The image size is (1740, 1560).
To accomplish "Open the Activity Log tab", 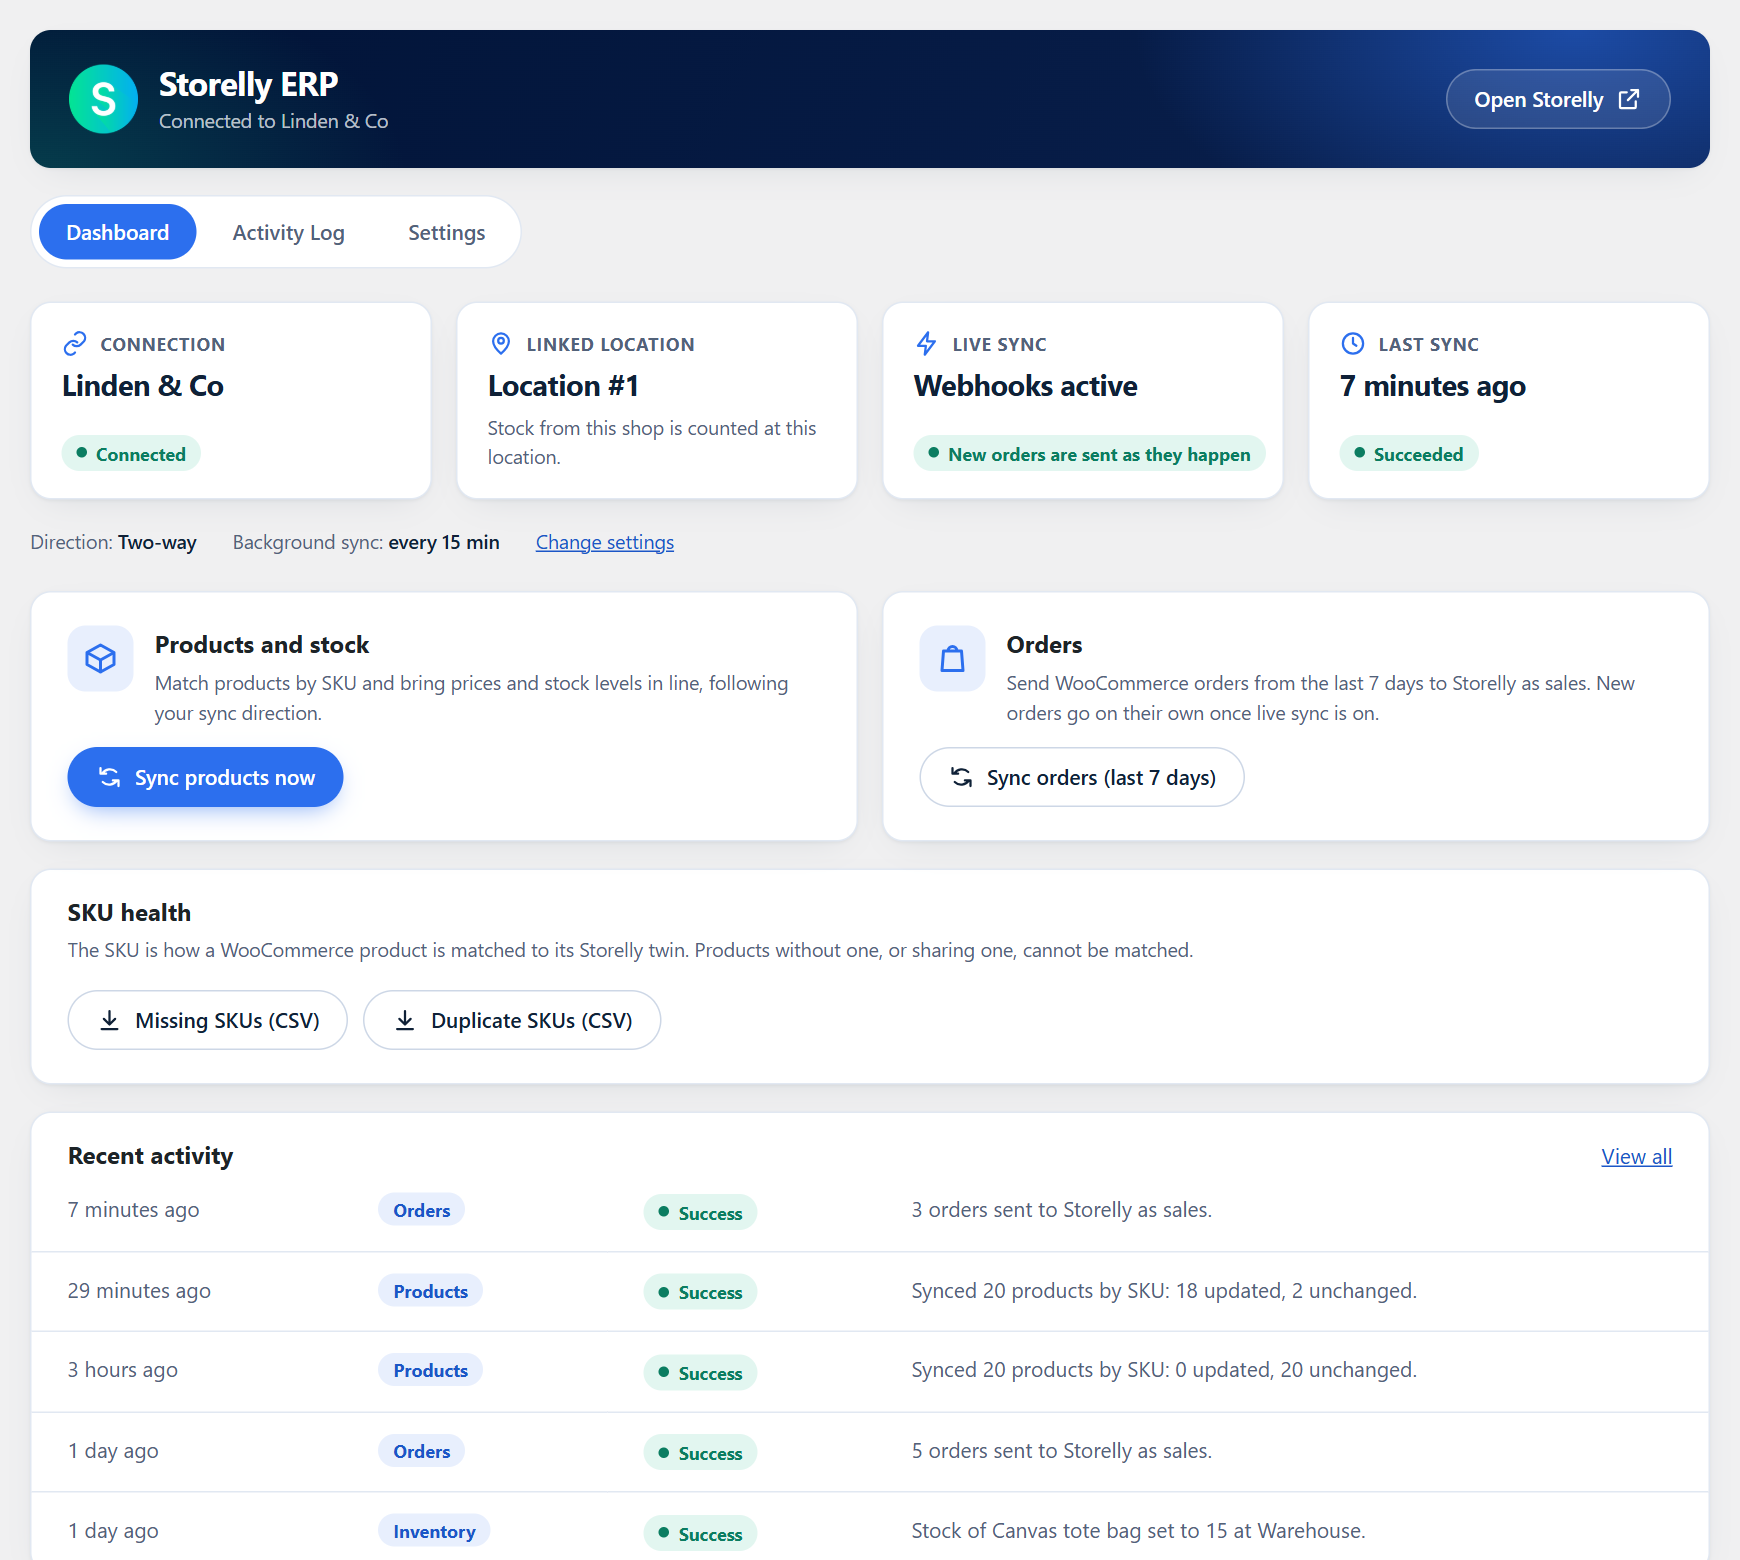I will coord(289,232).
